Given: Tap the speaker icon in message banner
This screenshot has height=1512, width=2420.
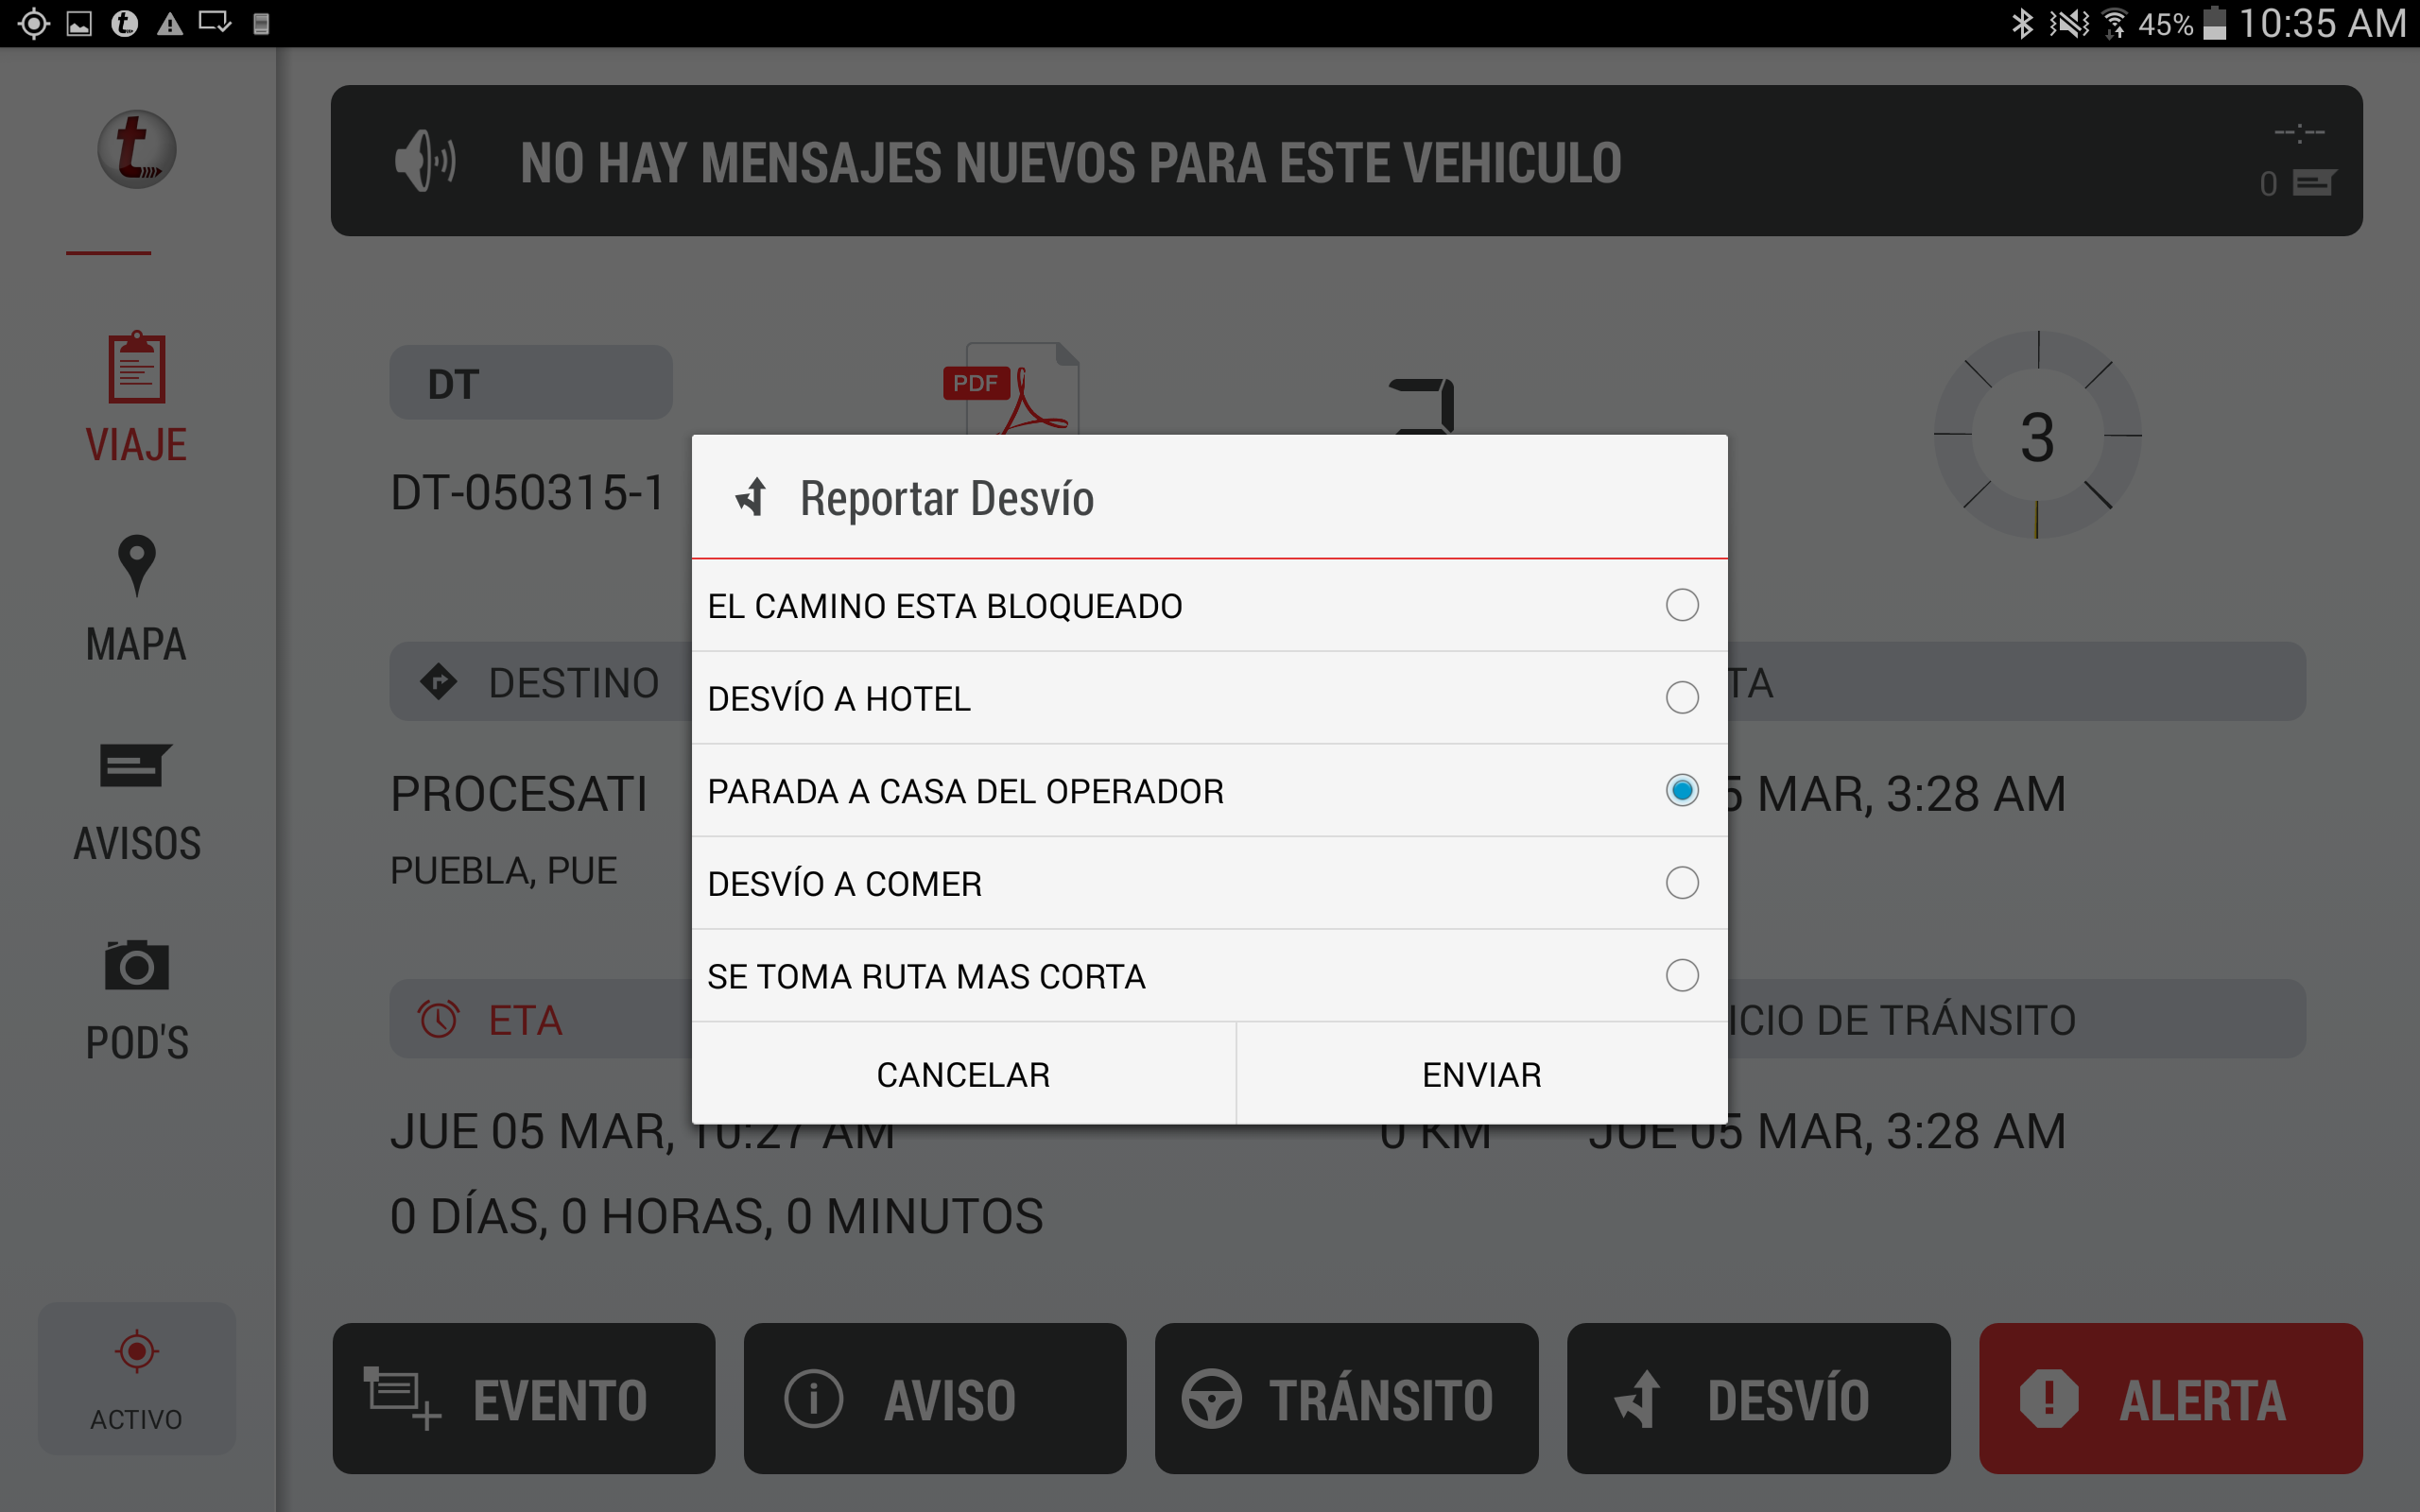Looking at the screenshot, I should [x=425, y=160].
